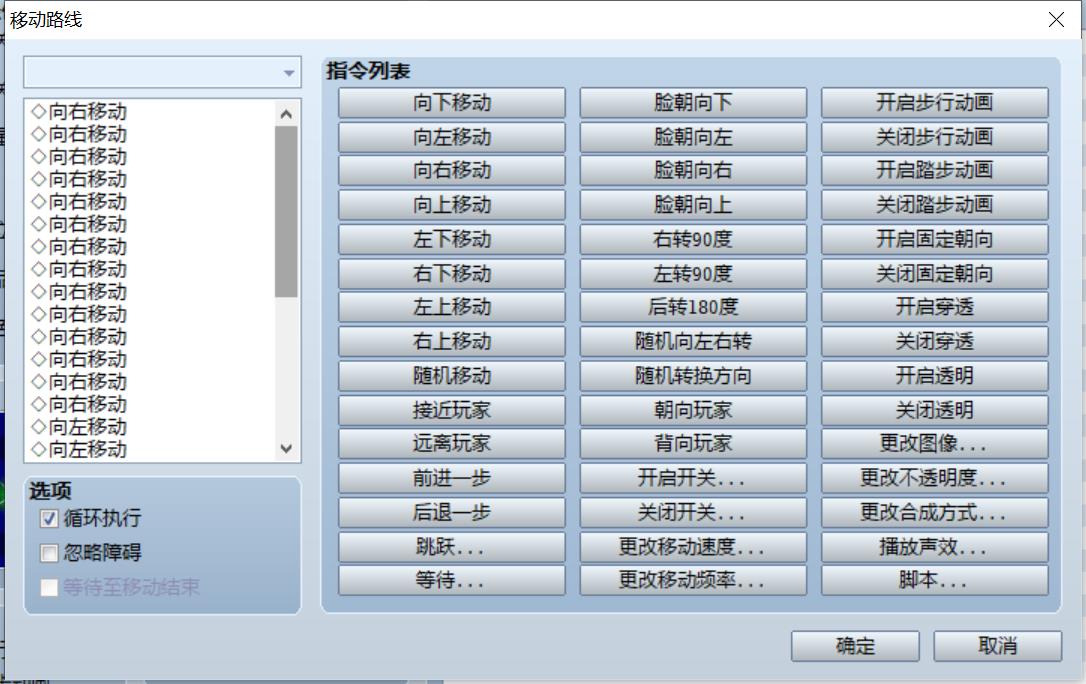The image size is (1086, 684).
Task: Select the 朝向玩家 command
Action: (693, 410)
